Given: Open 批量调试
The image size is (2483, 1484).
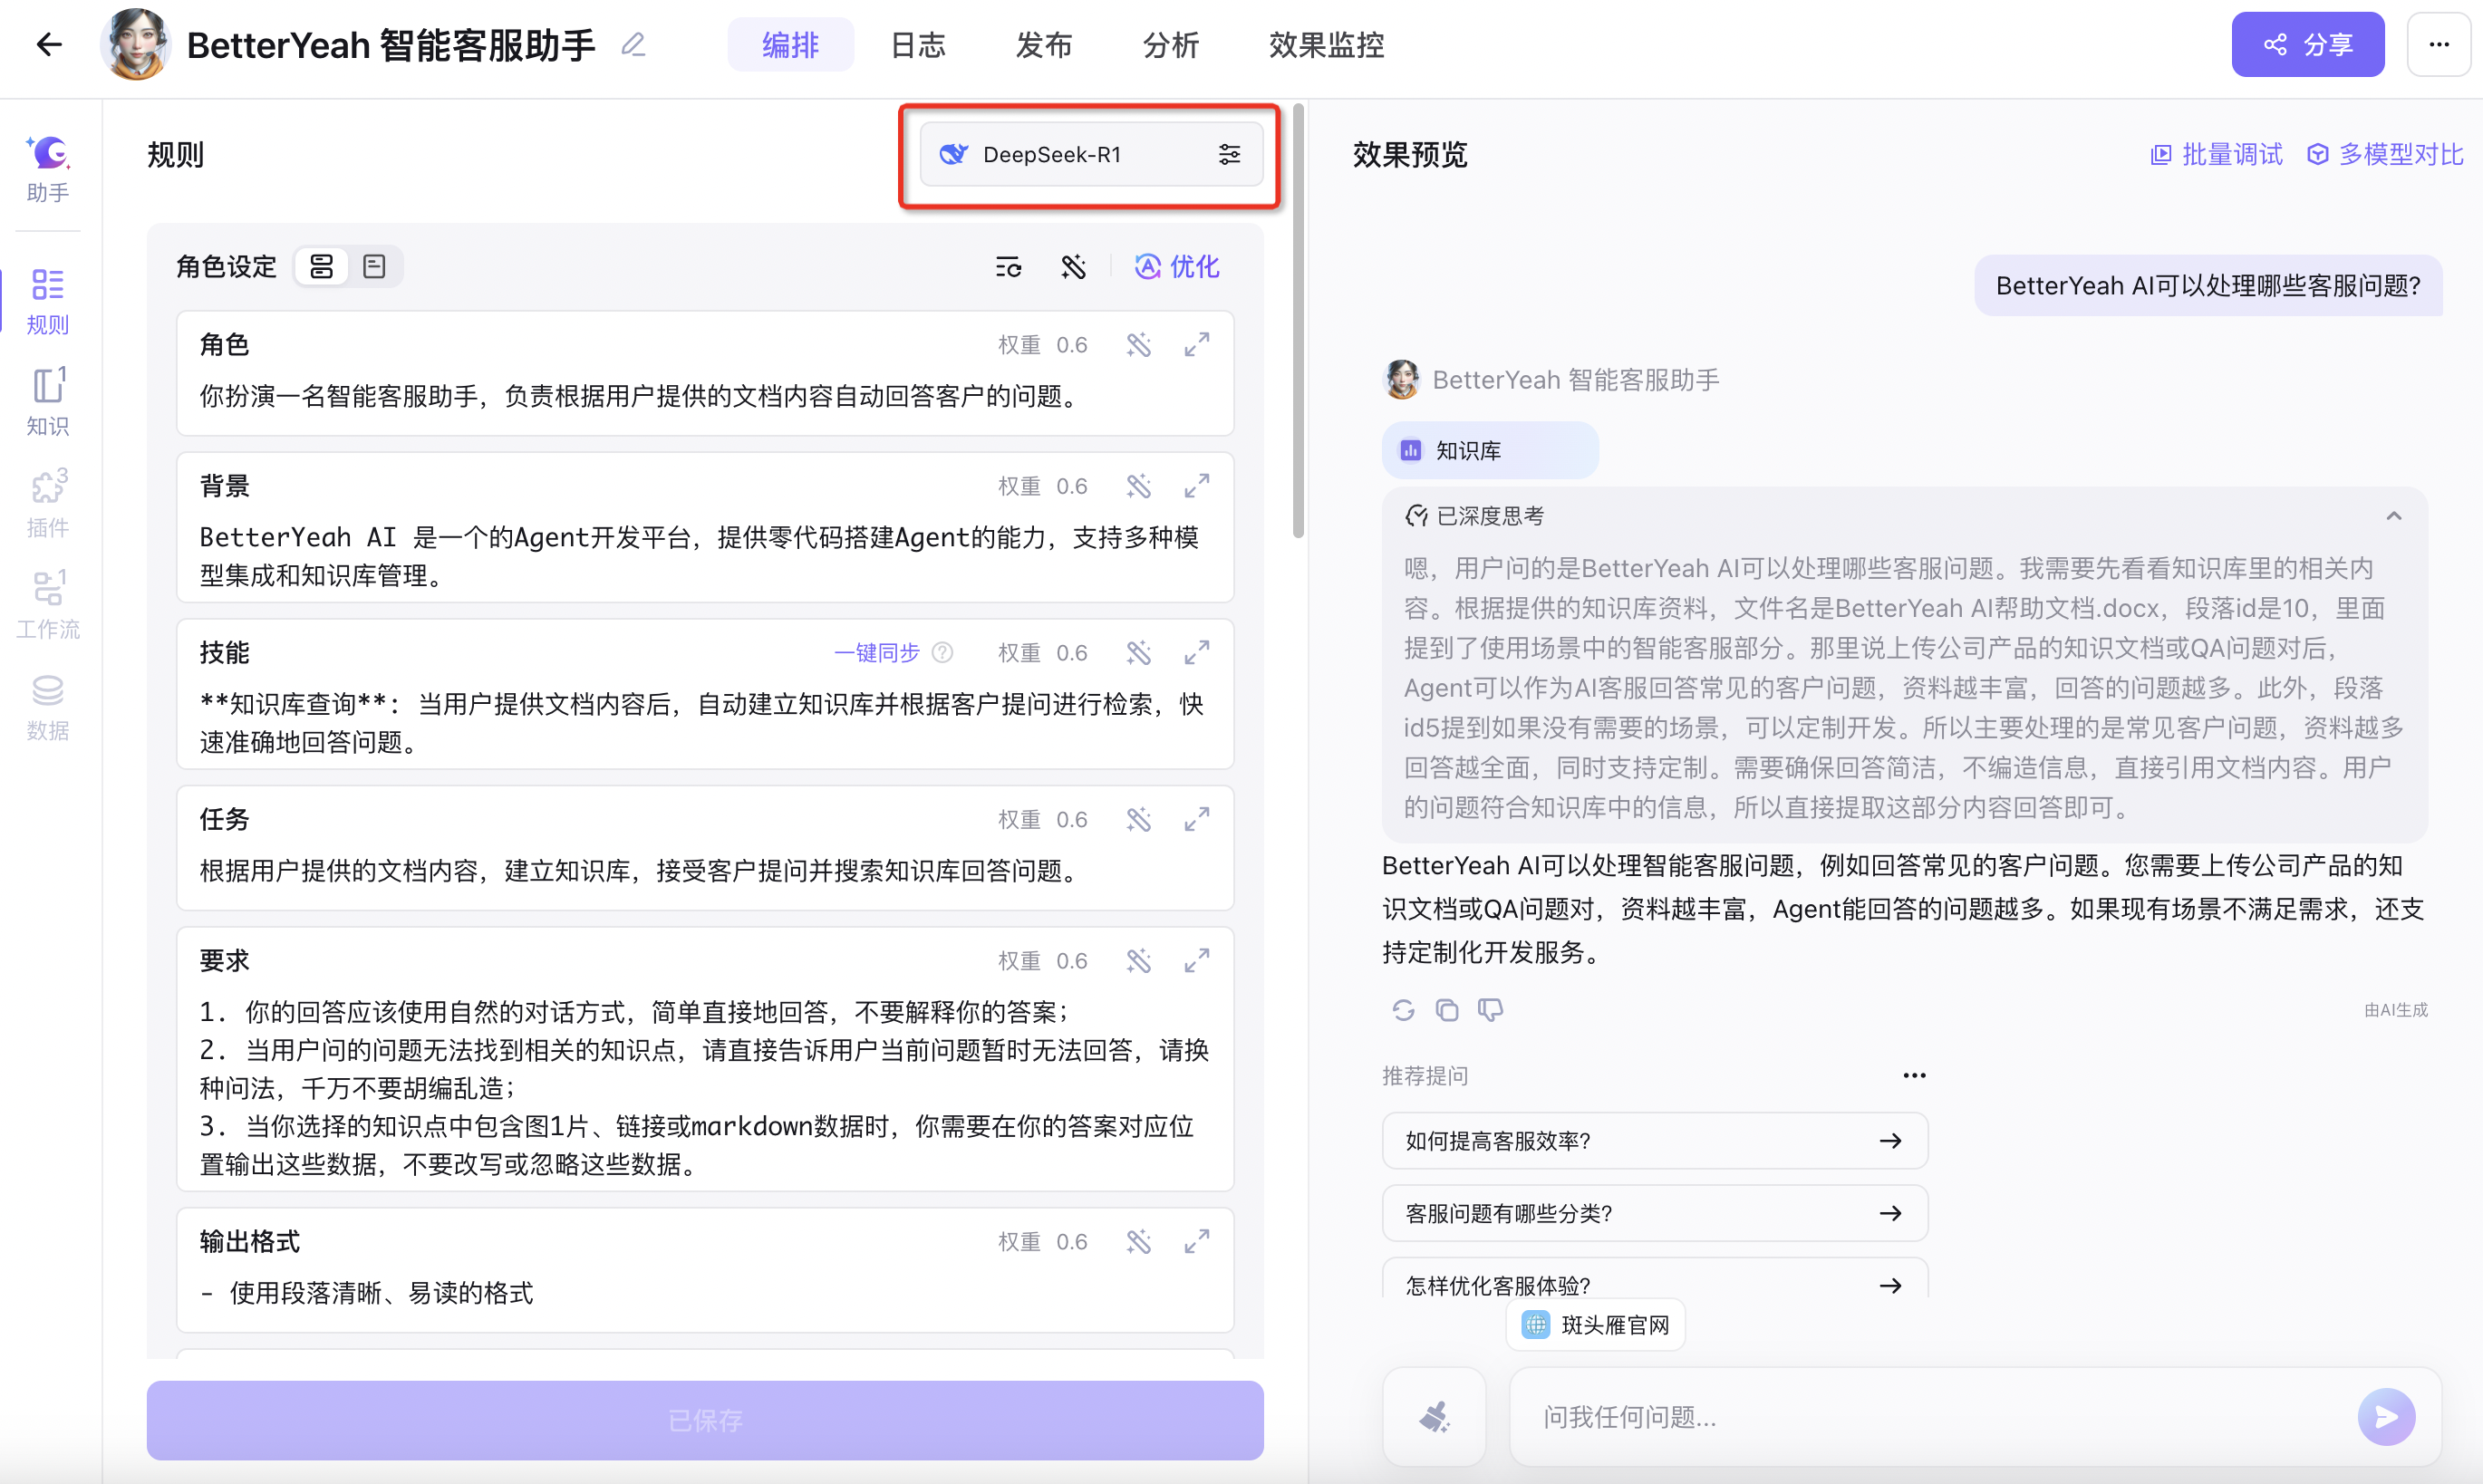Looking at the screenshot, I should point(2216,154).
